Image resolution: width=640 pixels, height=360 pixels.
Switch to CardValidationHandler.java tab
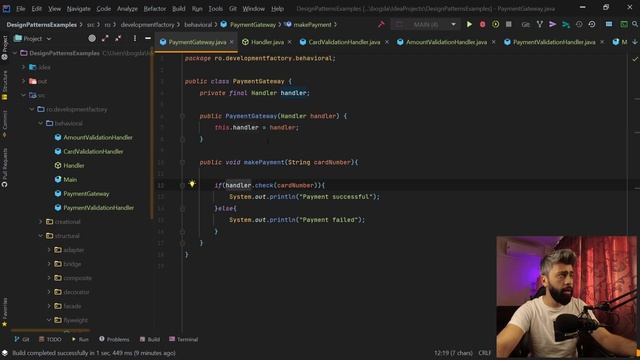pos(344,42)
